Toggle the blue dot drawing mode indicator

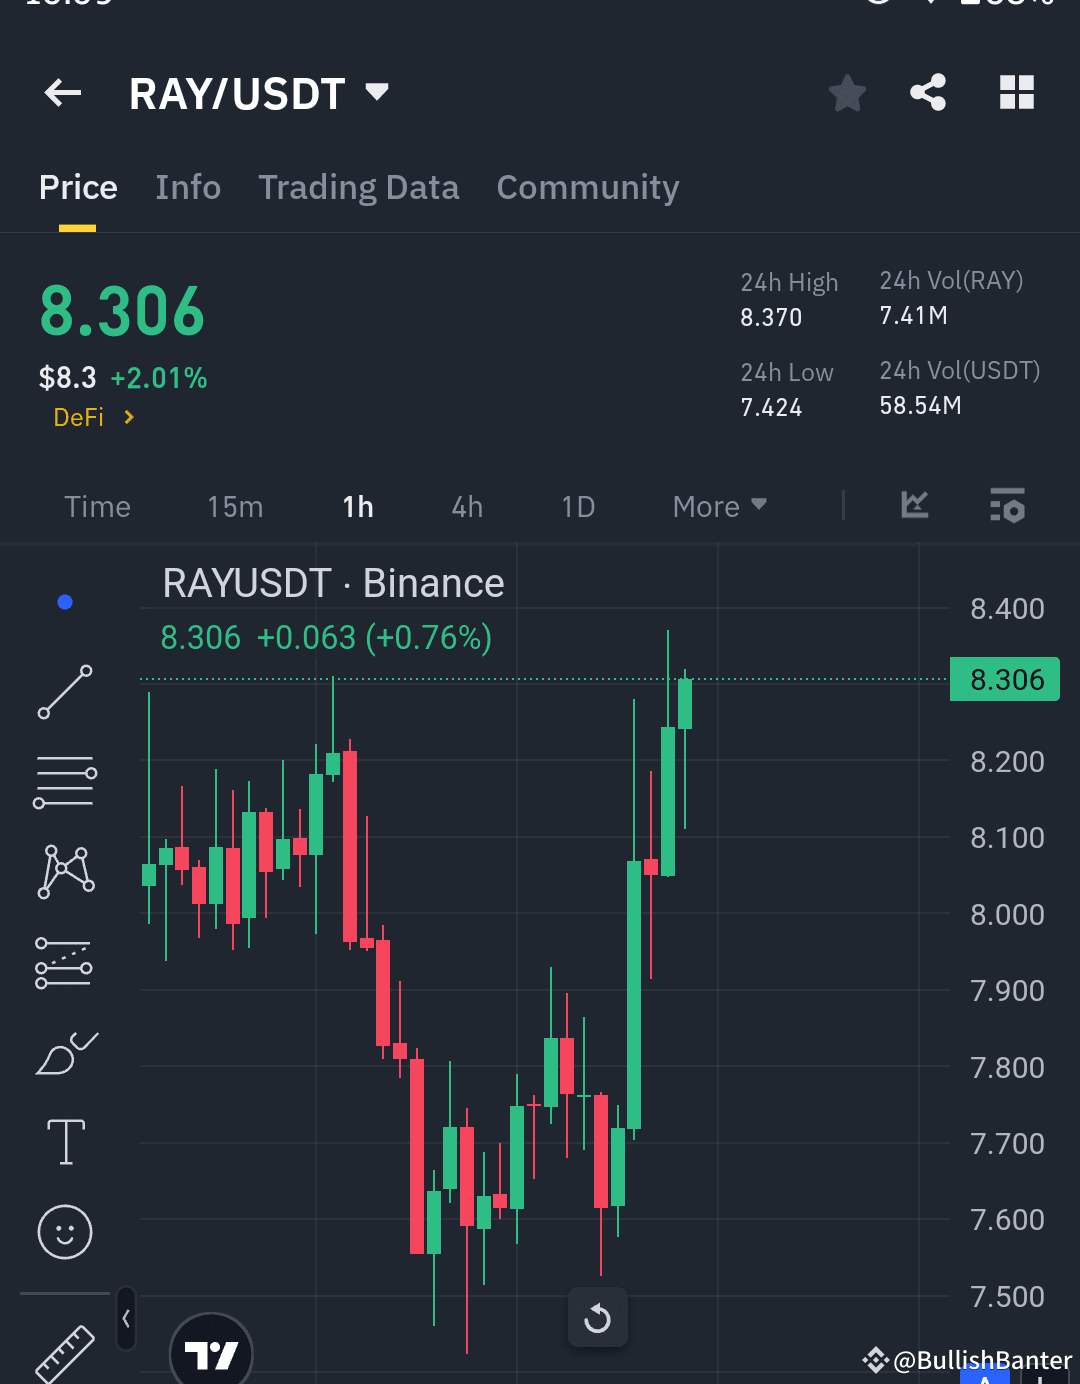65,601
